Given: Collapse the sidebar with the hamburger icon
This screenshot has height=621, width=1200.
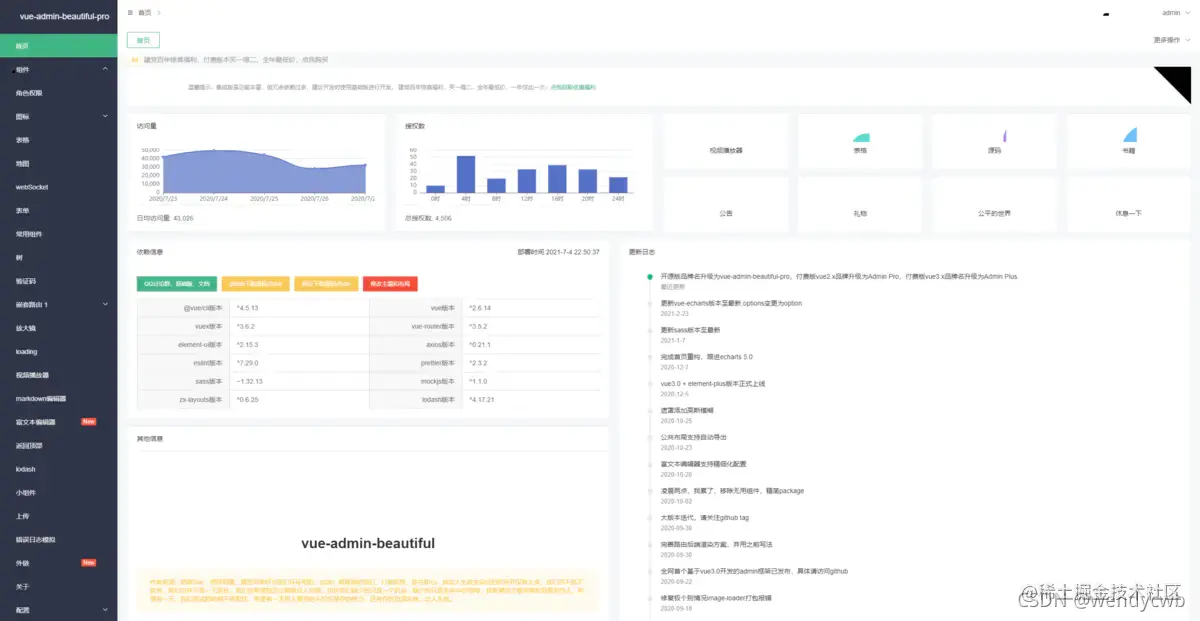Looking at the screenshot, I should [130, 13].
